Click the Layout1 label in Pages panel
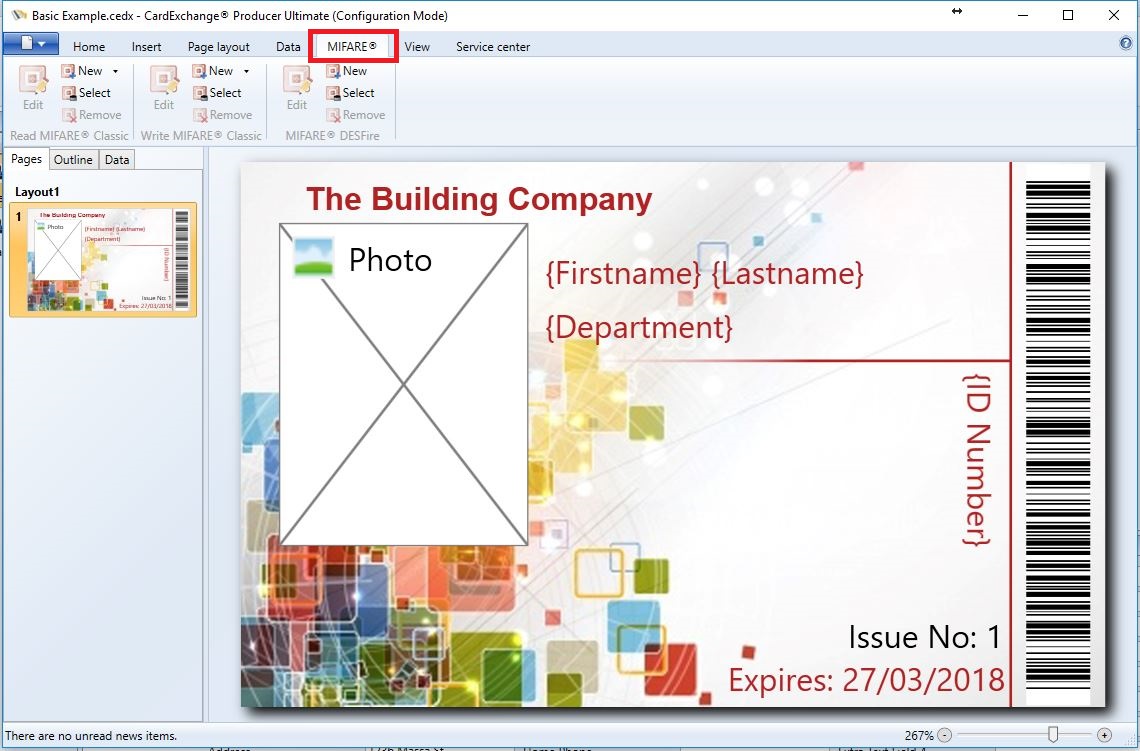This screenshot has width=1140, height=751. click(x=37, y=192)
